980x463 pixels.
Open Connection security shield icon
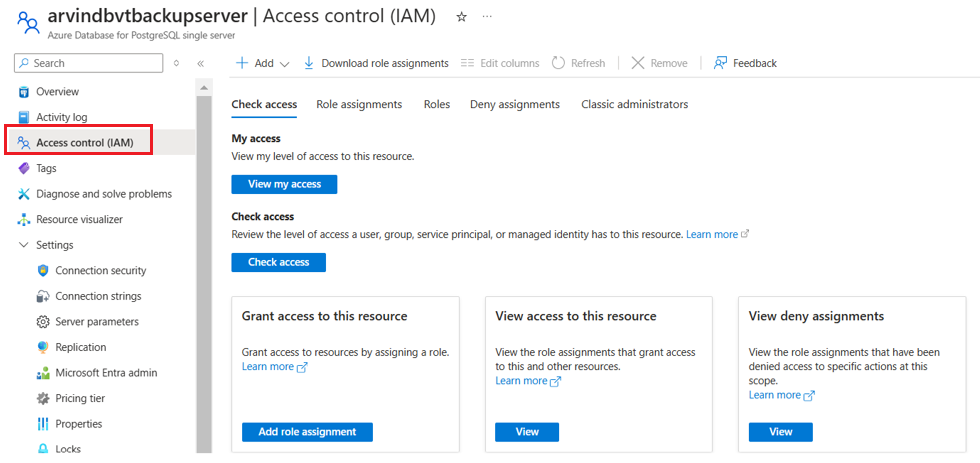click(x=43, y=271)
